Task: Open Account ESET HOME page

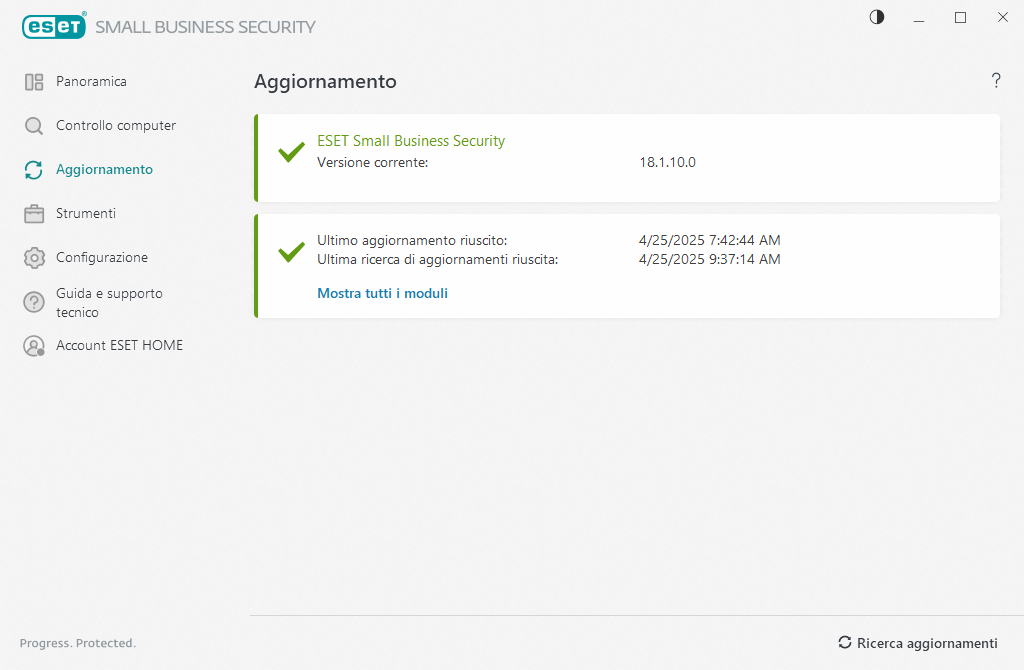Action: [119, 346]
